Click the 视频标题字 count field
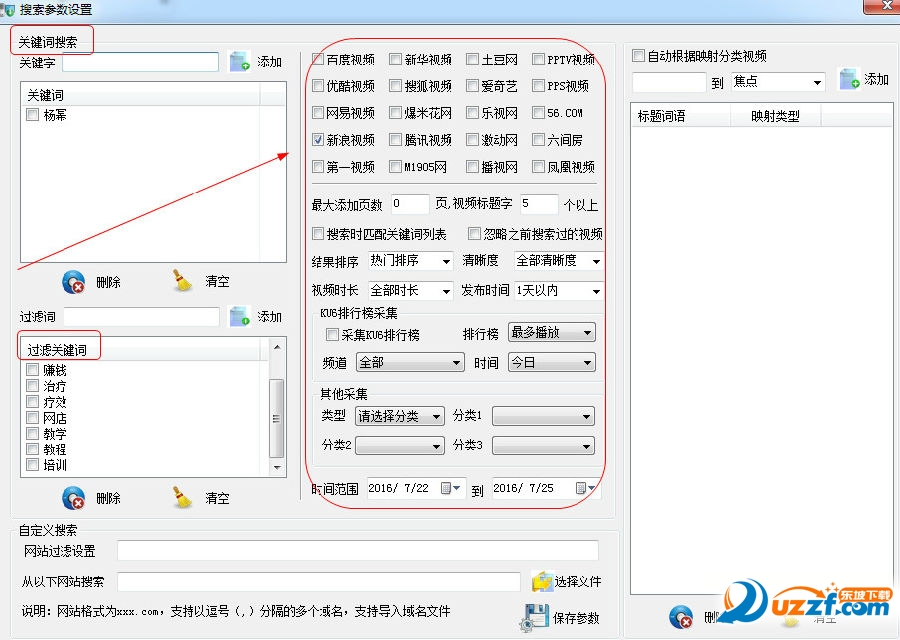 point(539,204)
